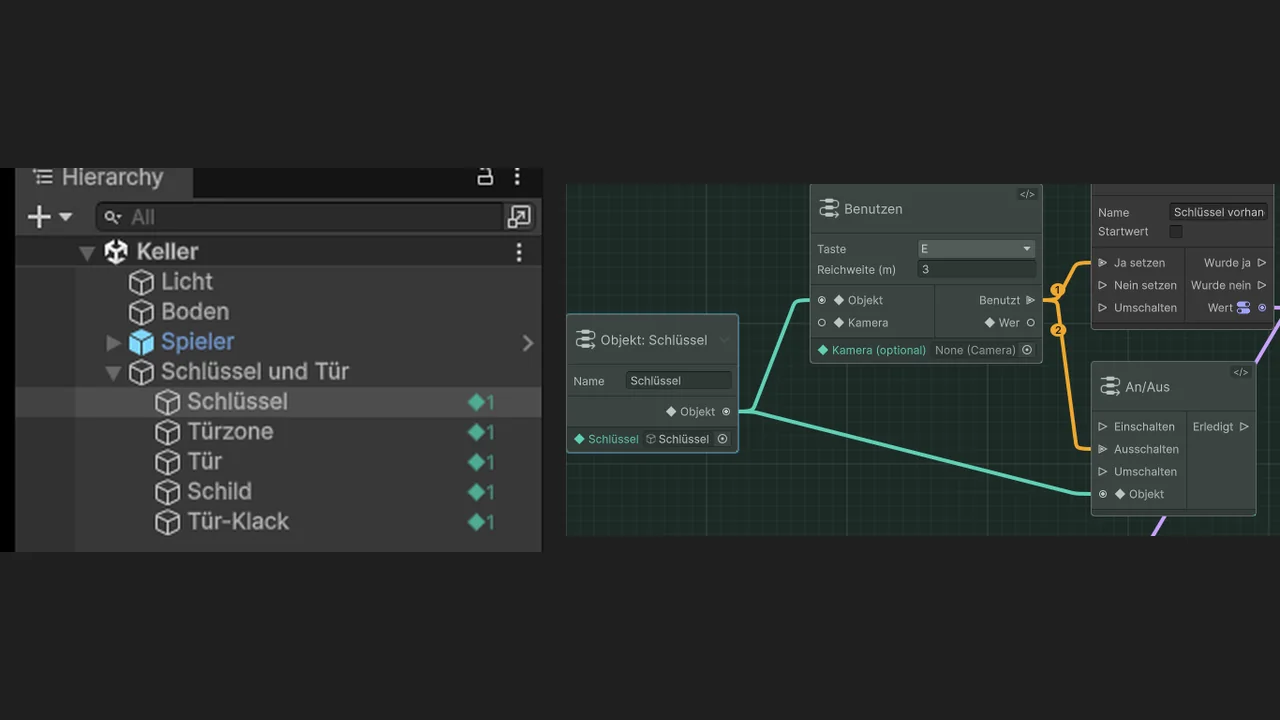
Task: Click the Schild cube icon in Hierarchy
Action: point(167,492)
